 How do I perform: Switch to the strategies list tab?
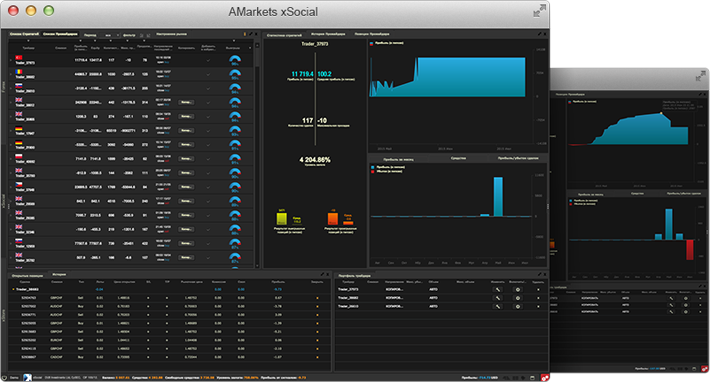[x=24, y=34]
